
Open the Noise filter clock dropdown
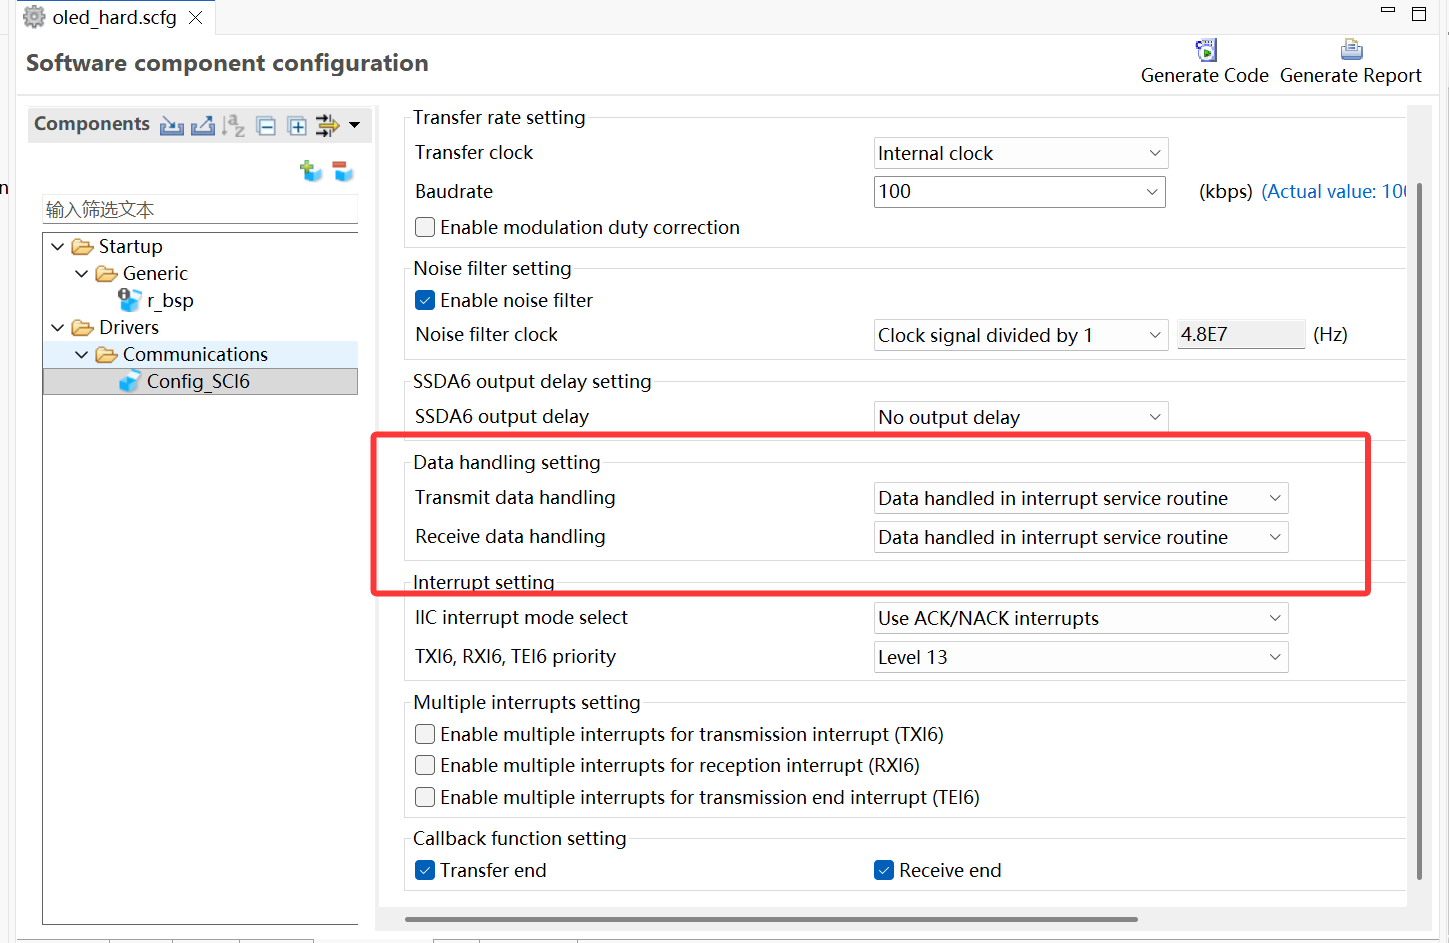(x=1021, y=335)
